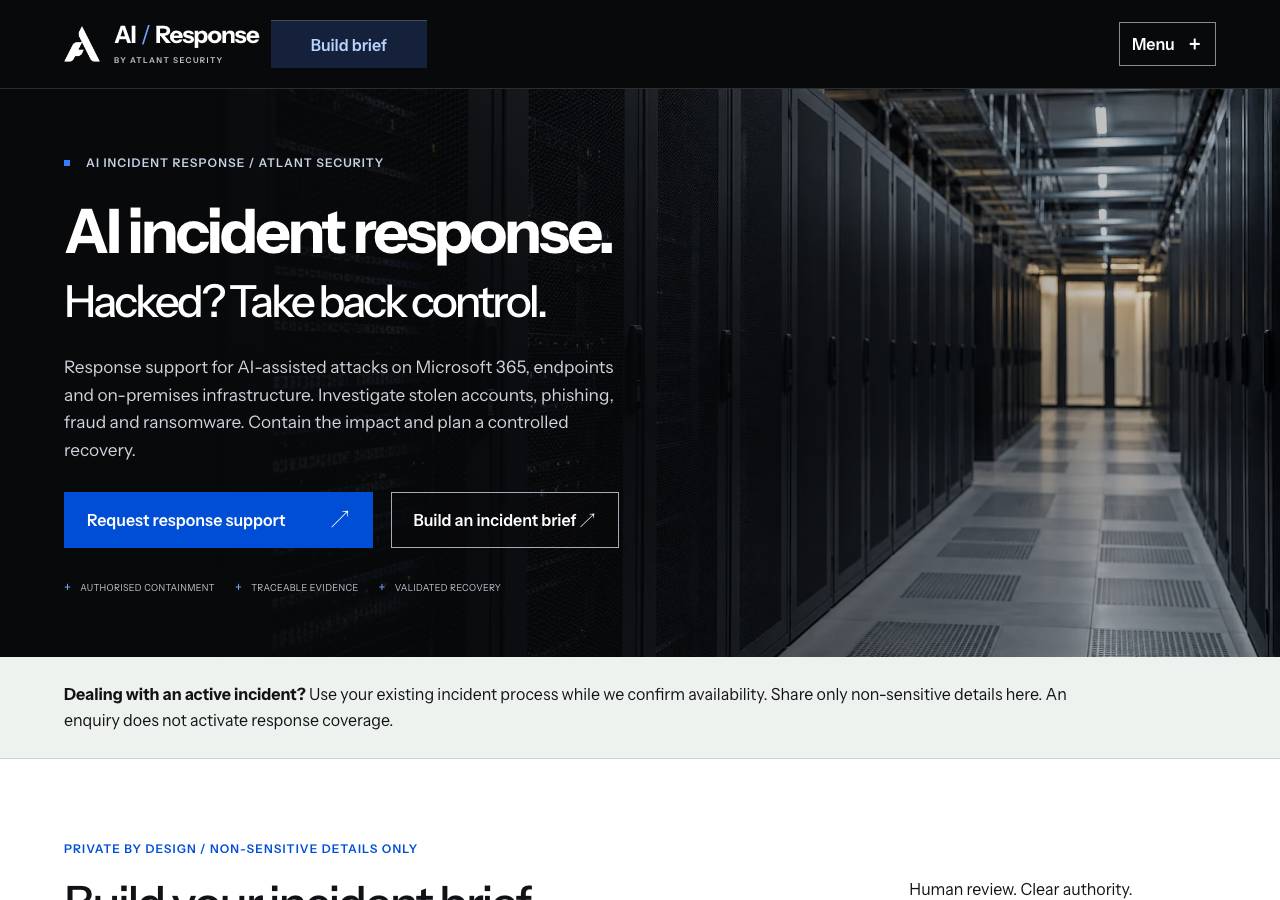Click arrow icon on Request response support
1280x900 pixels.
point(340,519)
